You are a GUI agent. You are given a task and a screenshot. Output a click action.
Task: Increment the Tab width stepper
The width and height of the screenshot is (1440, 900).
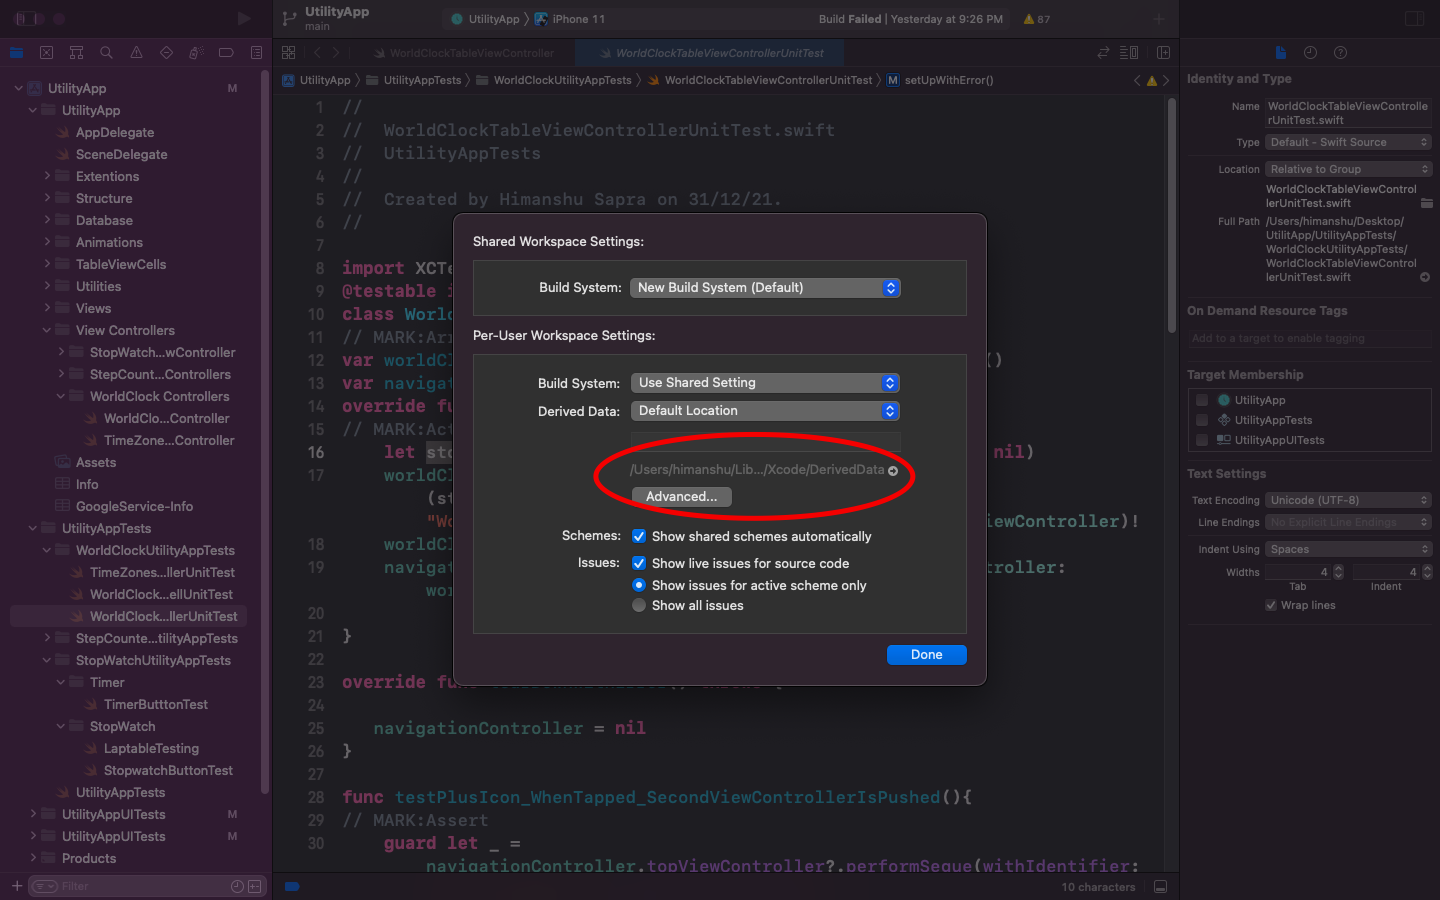1339,569
